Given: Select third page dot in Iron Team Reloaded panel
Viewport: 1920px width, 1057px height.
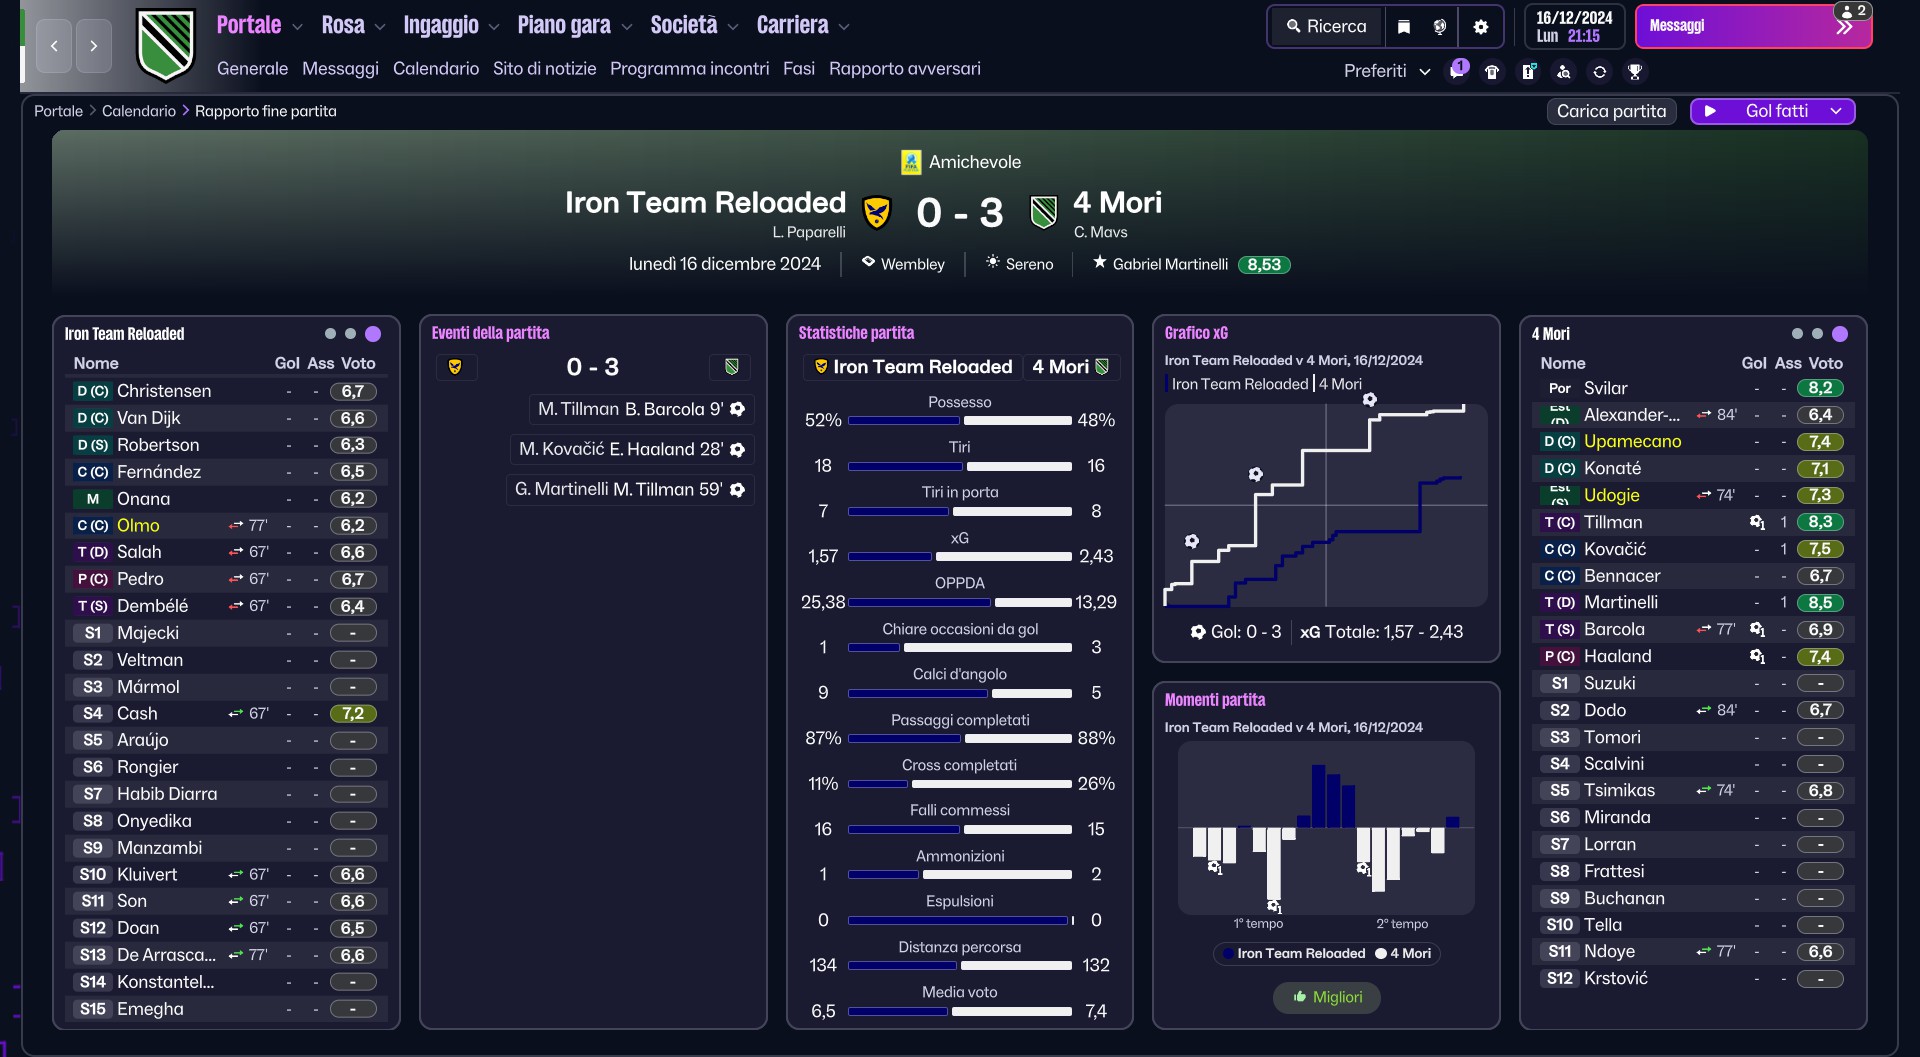Looking at the screenshot, I should (373, 334).
